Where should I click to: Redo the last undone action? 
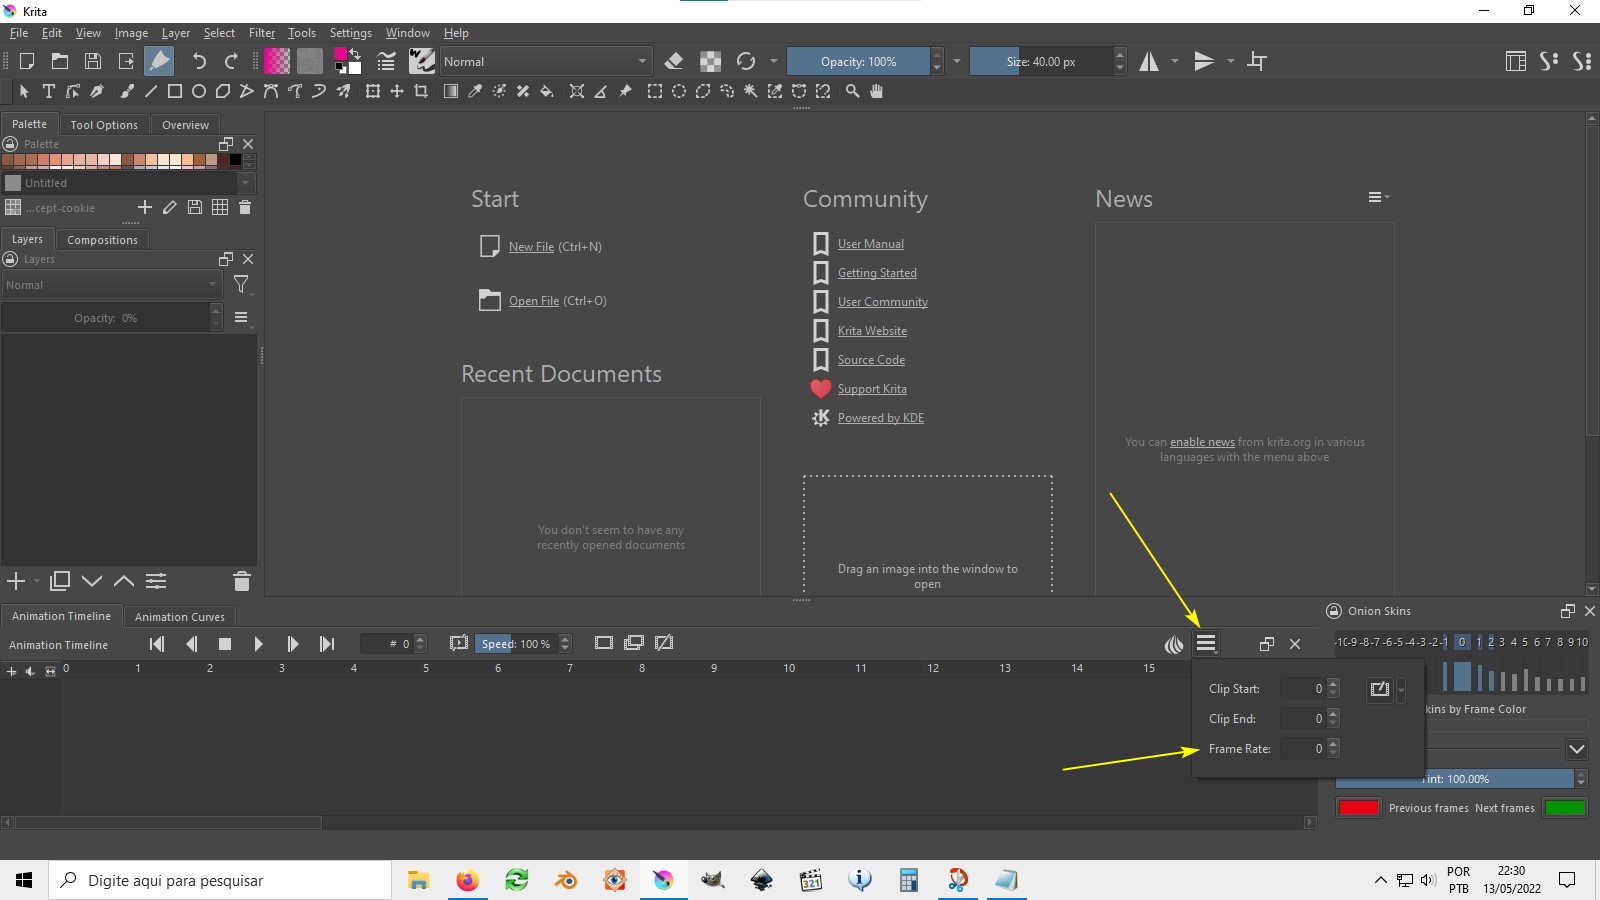point(231,61)
